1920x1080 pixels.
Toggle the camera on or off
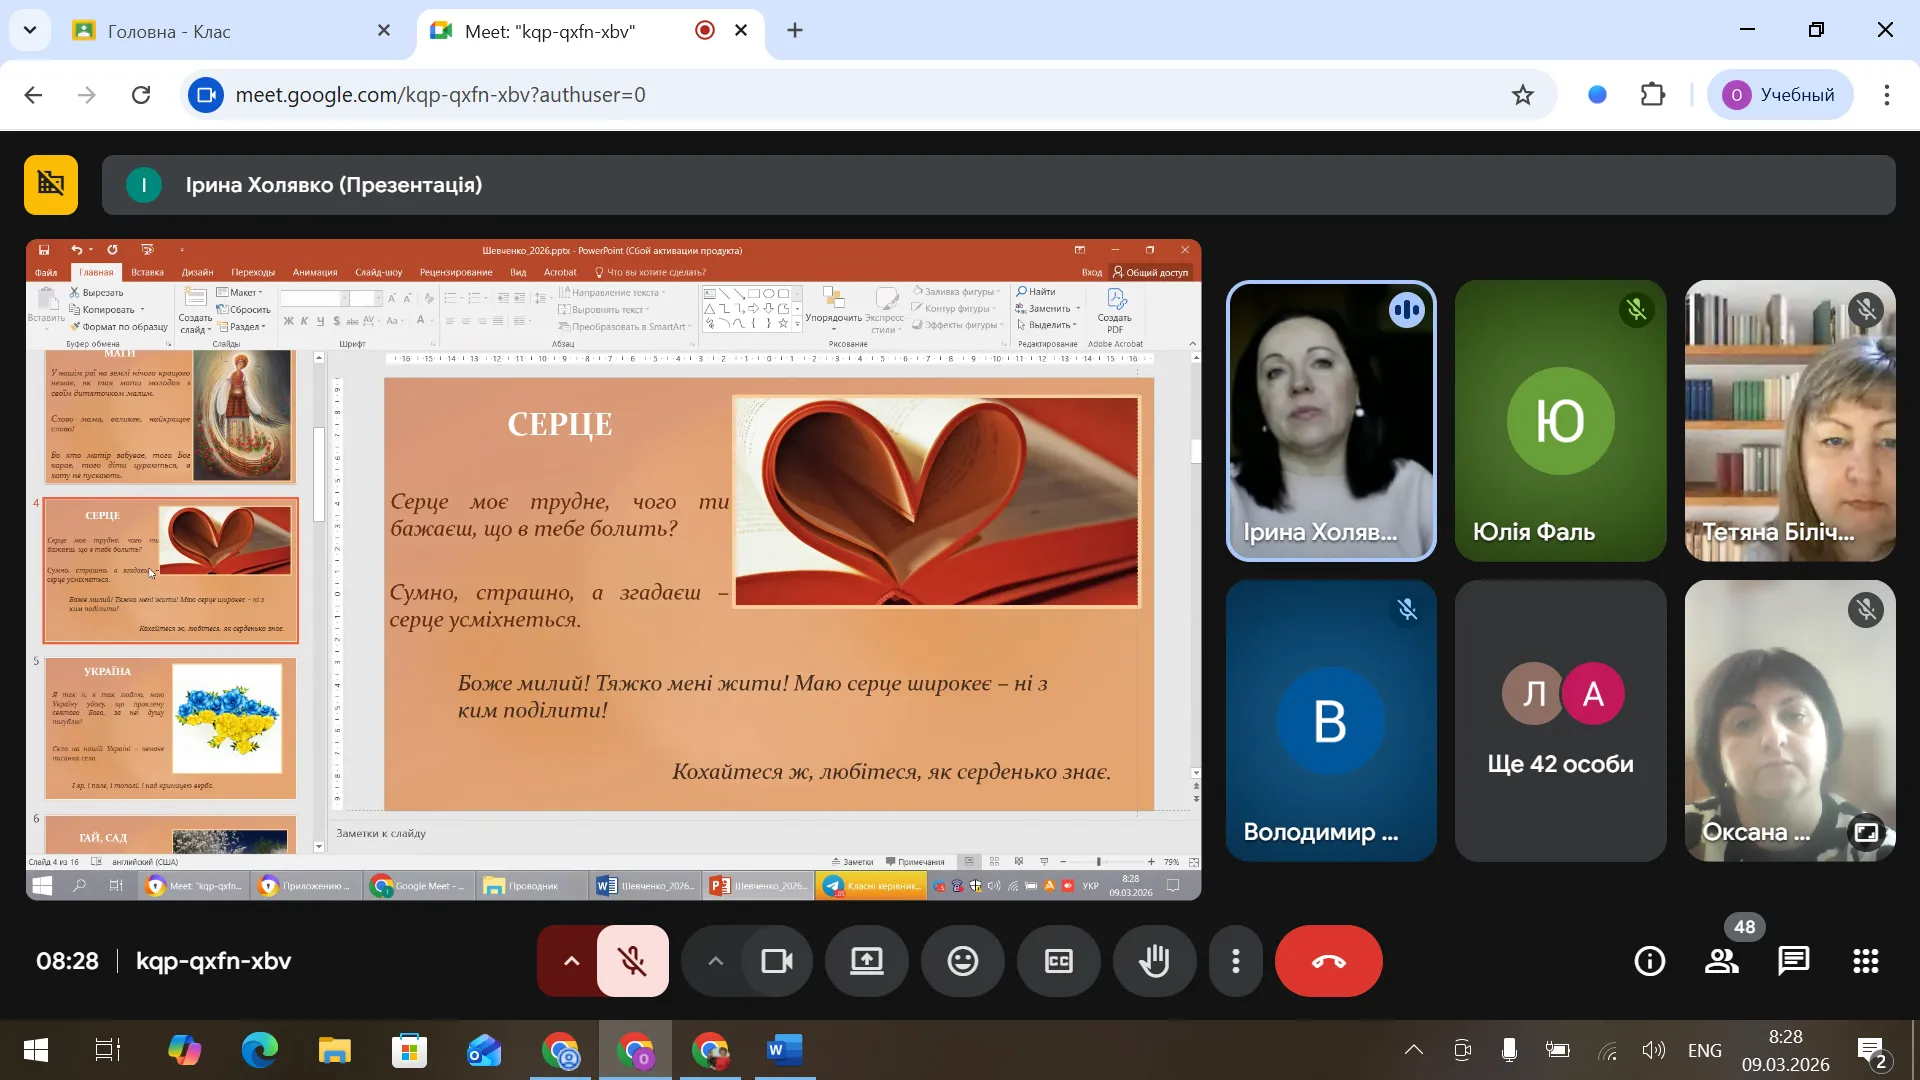776,961
